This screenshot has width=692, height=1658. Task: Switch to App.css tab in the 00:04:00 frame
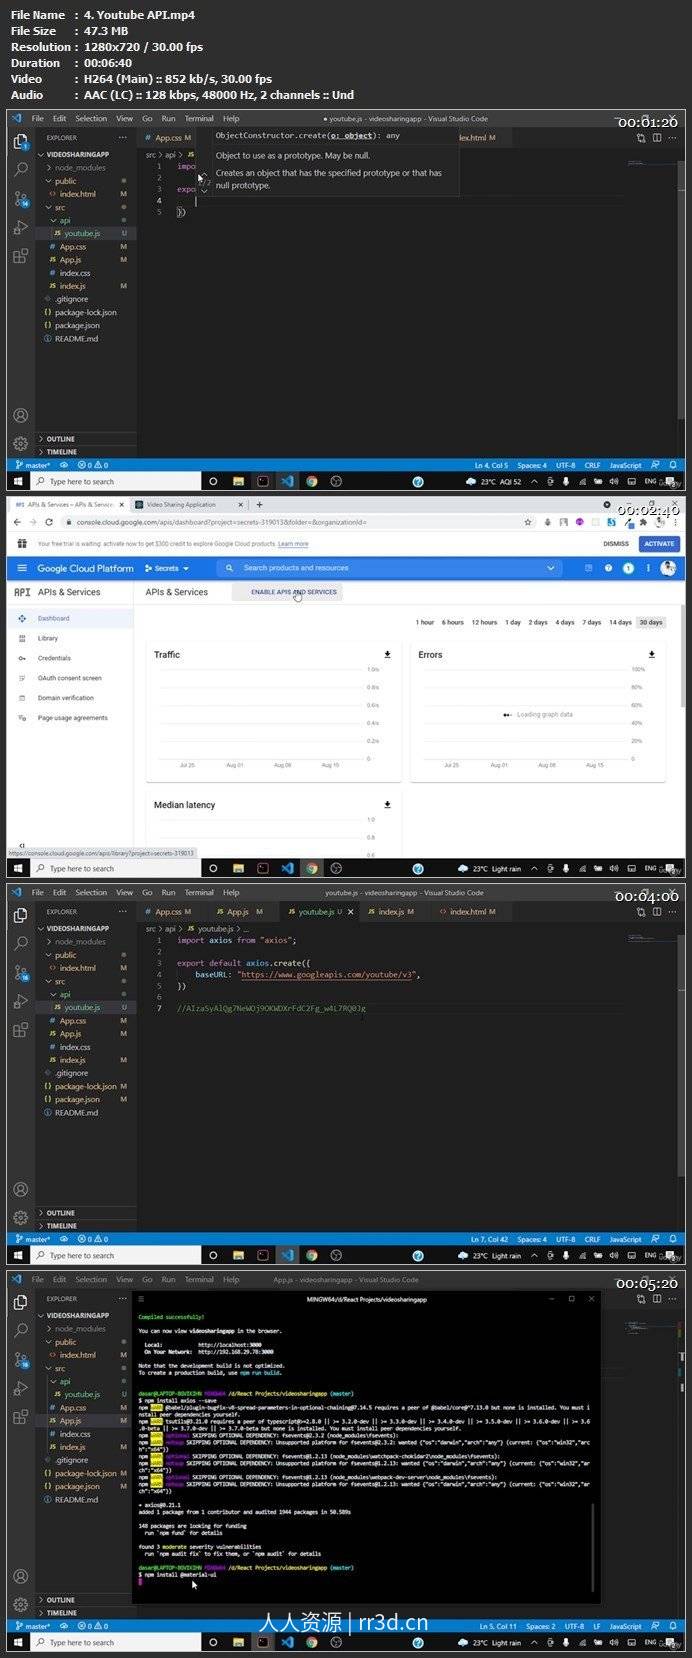[x=168, y=912]
